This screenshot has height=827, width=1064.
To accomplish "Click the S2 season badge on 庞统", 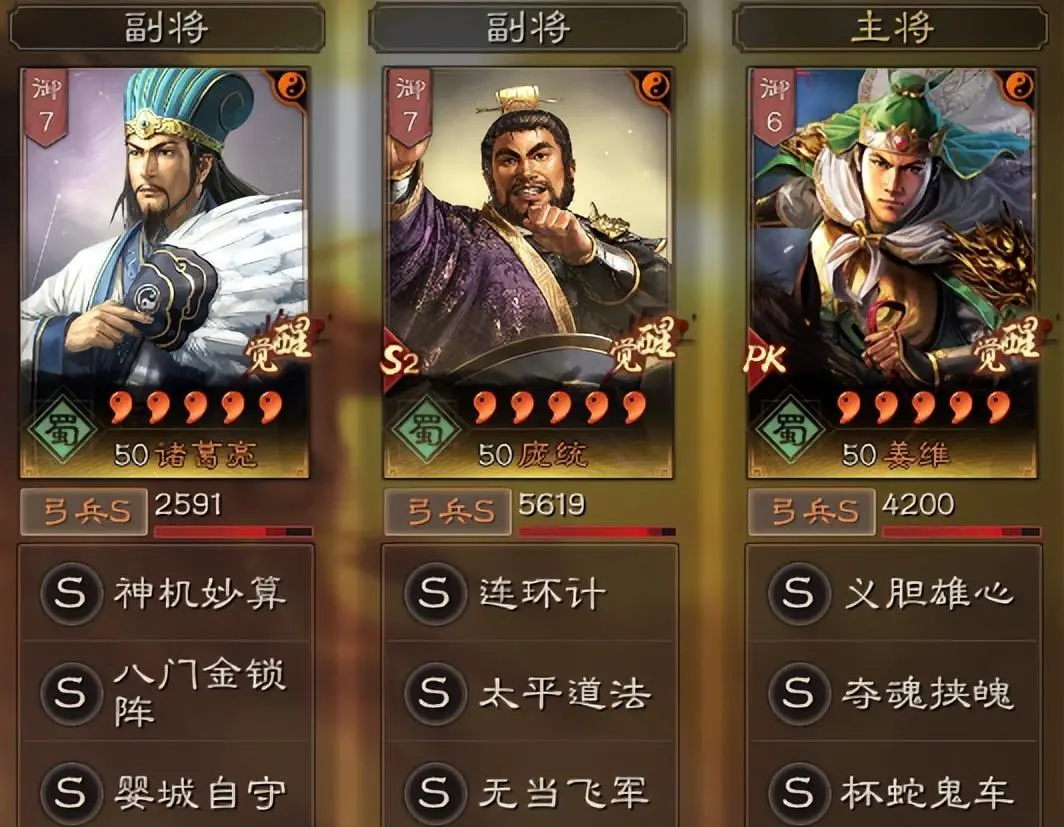I will (x=400, y=361).
